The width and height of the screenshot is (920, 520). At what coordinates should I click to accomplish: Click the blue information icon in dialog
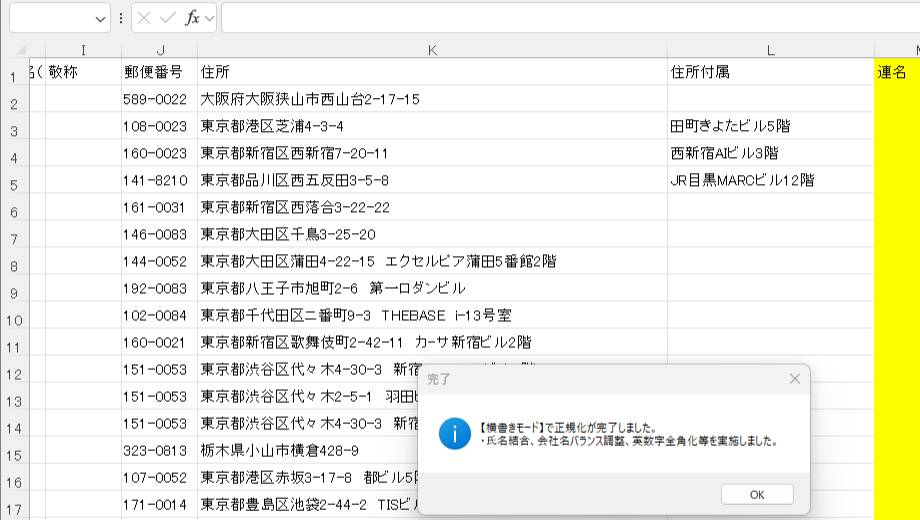(x=456, y=433)
